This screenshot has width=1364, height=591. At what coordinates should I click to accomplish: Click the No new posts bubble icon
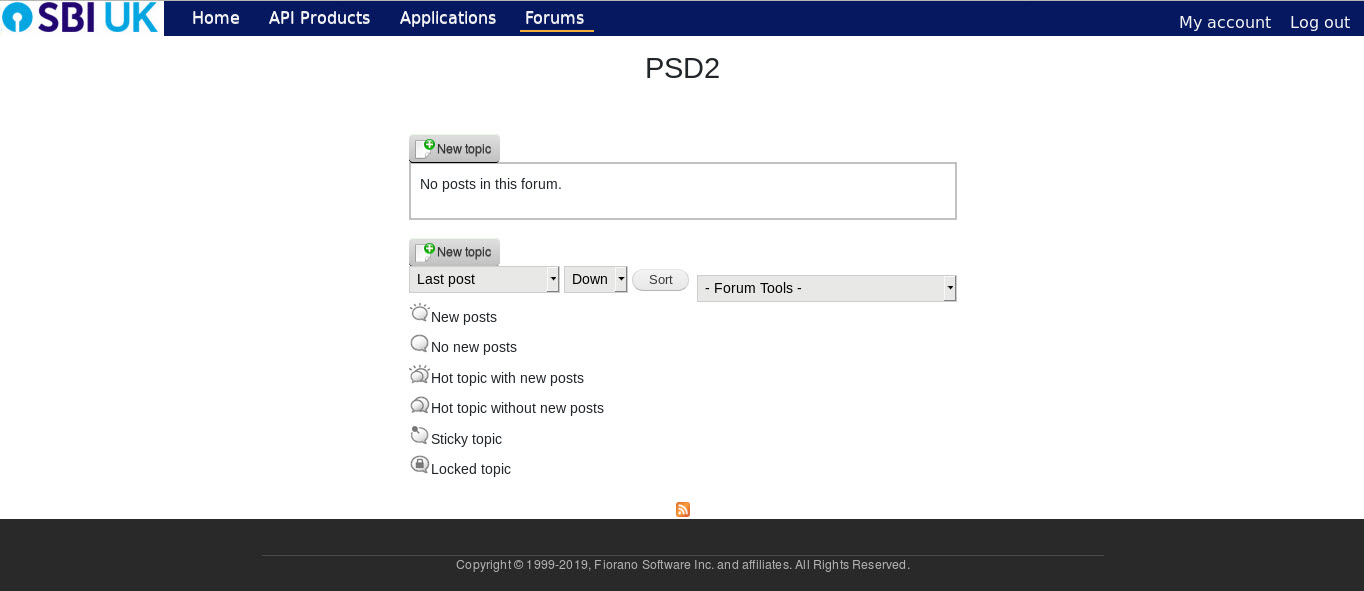(420, 344)
